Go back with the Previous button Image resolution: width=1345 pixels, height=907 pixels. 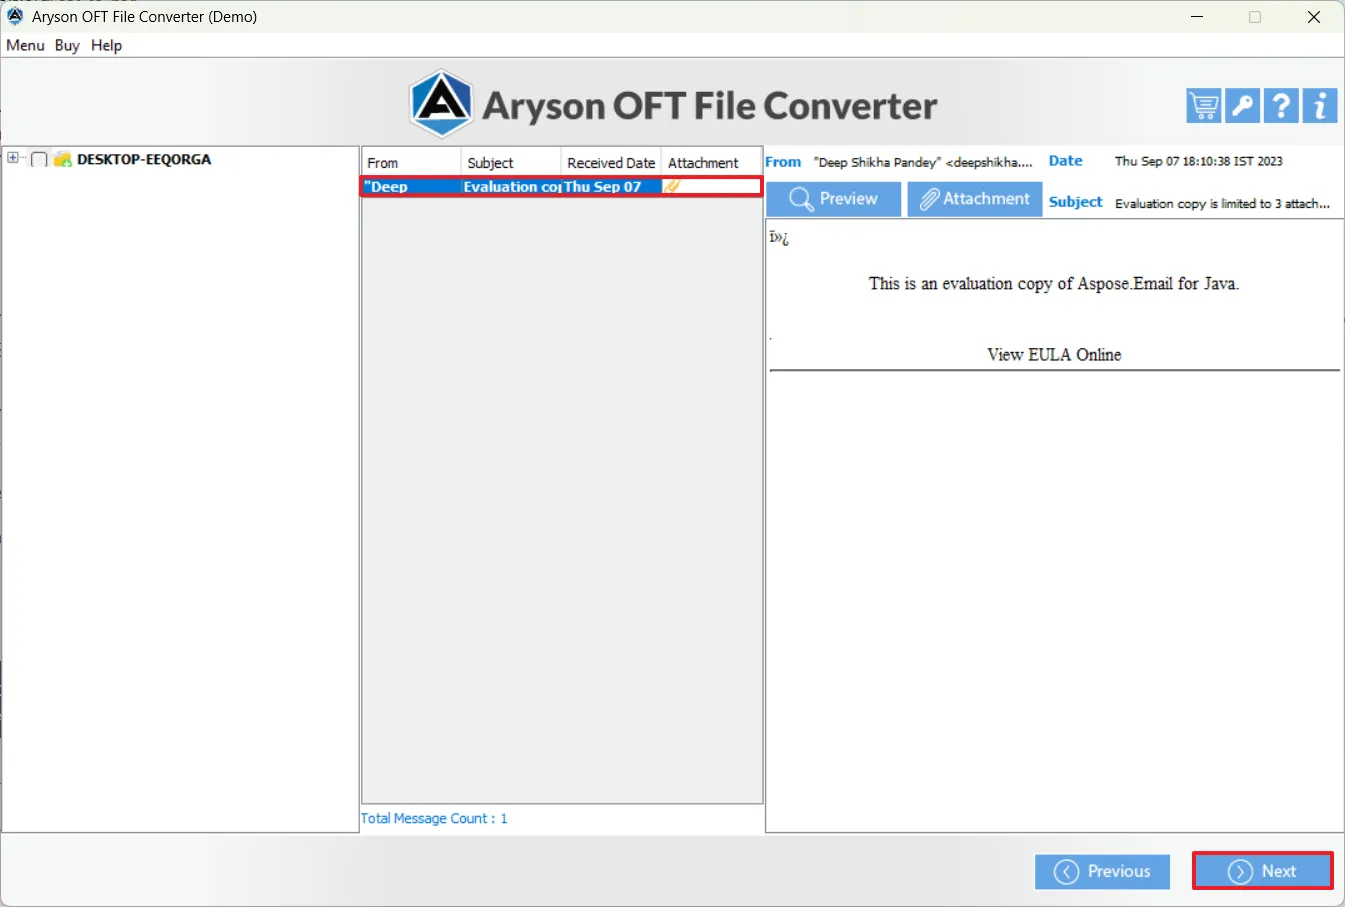(x=1102, y=871)
